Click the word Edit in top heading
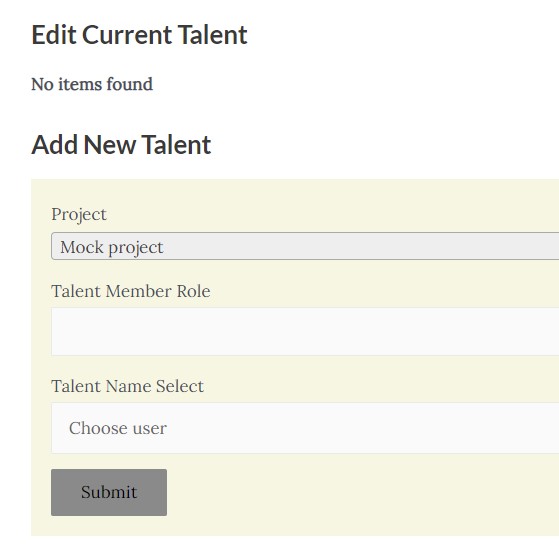559x553 pixels. pos(54,35)
